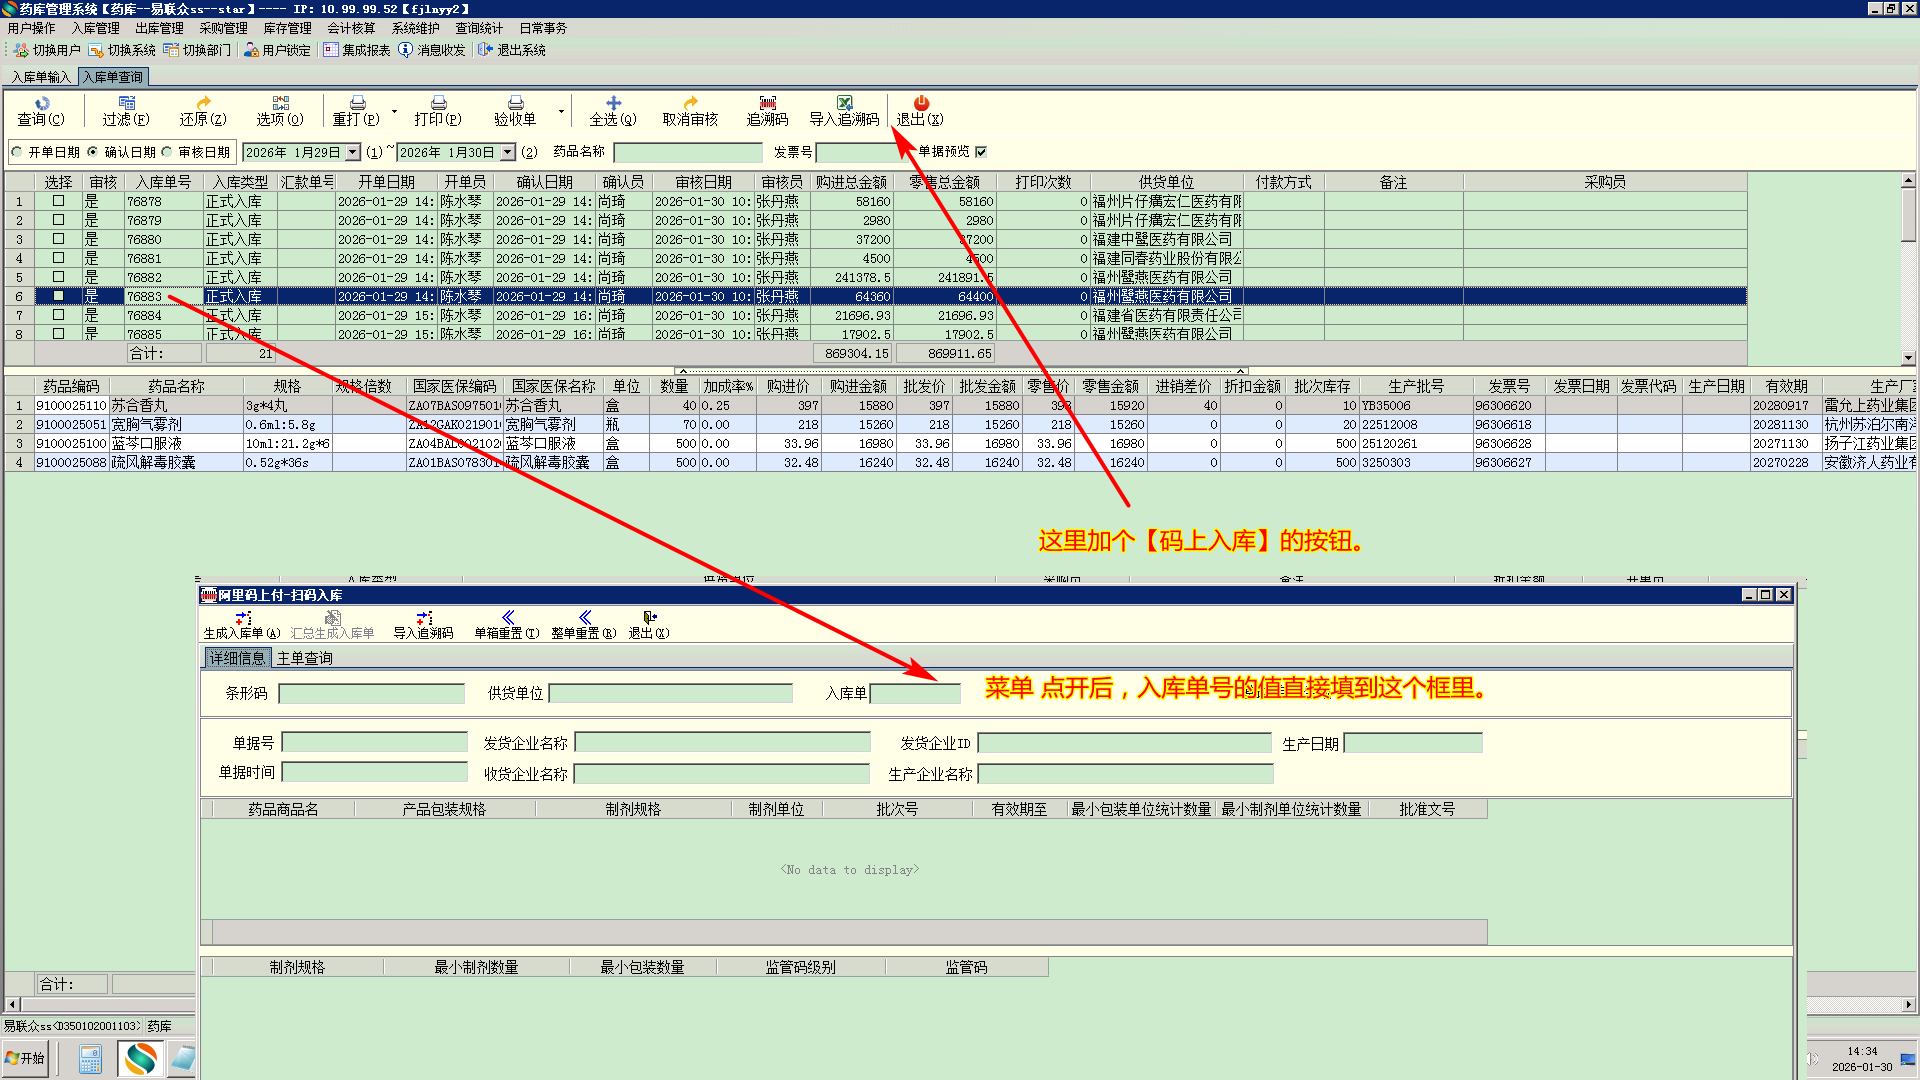Screen dimensions: 1920x1080
Task: Expand the 重打(P) dropdown arrow
Action: tap(394, 111)
